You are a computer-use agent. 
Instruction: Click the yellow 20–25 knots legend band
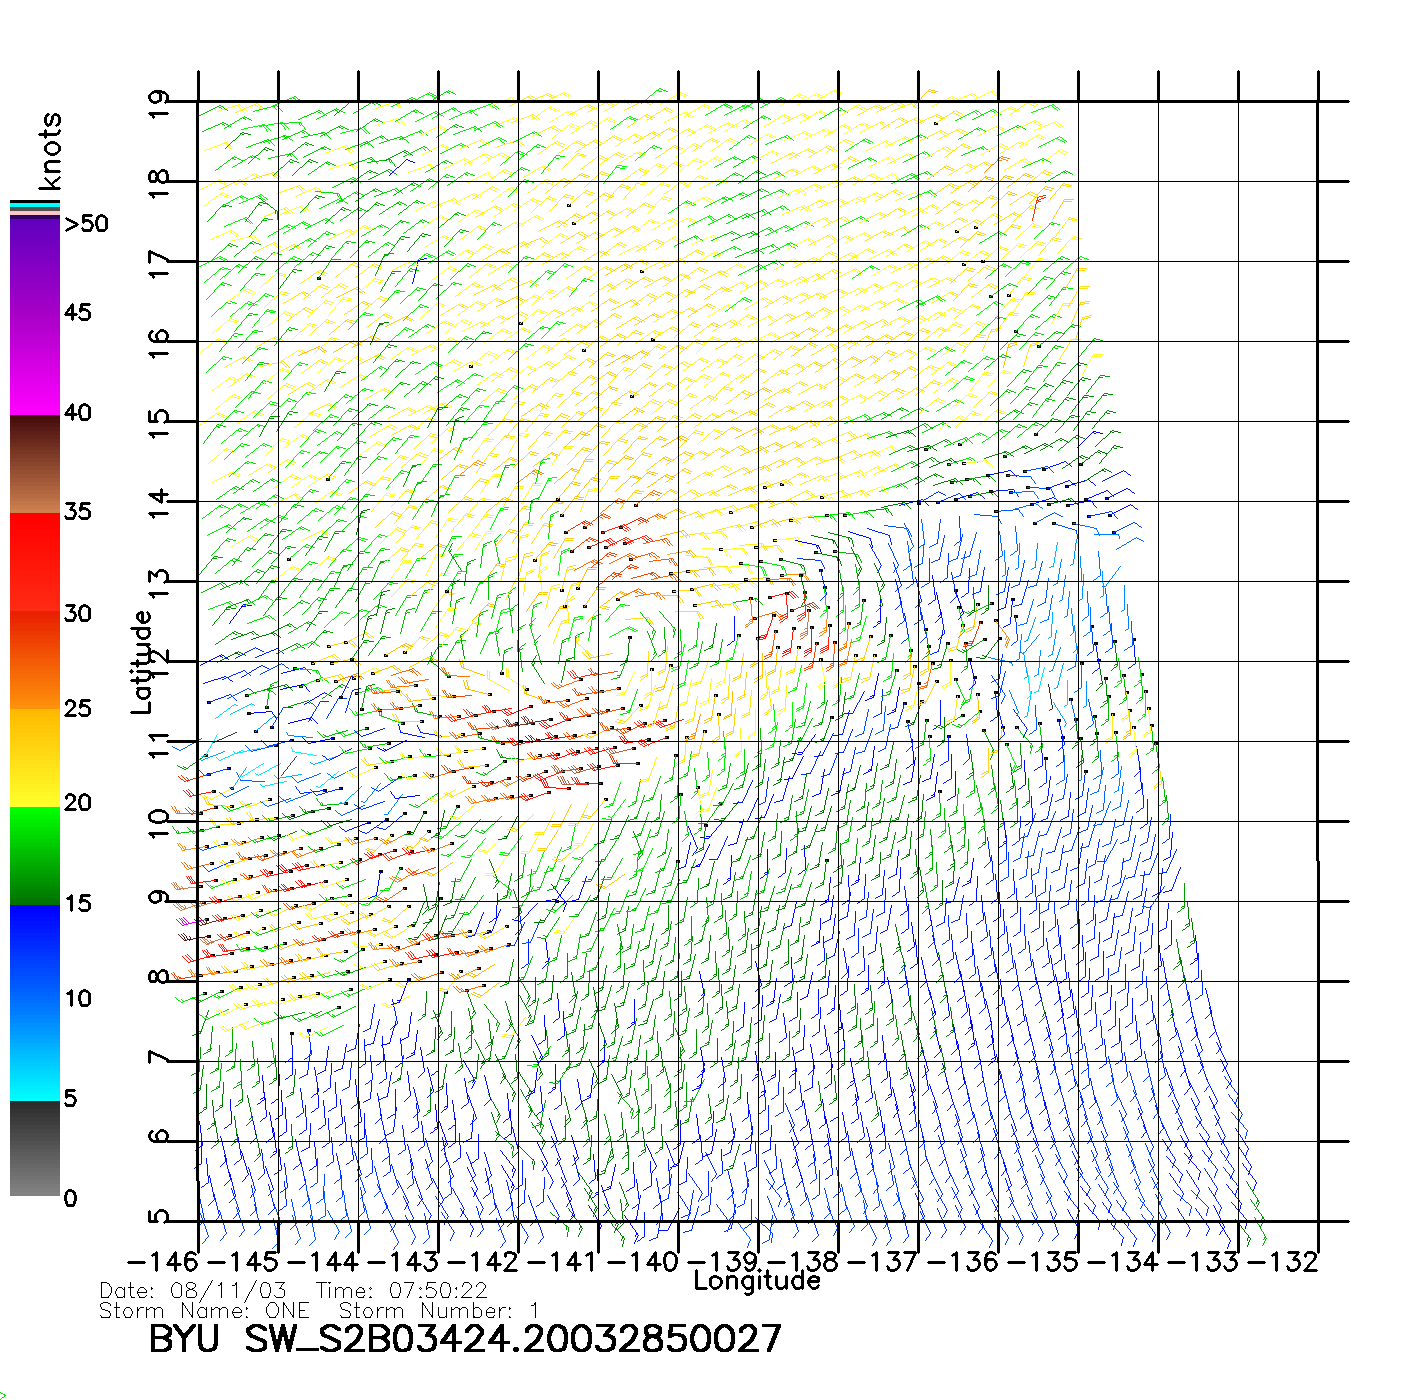(35, 757)
